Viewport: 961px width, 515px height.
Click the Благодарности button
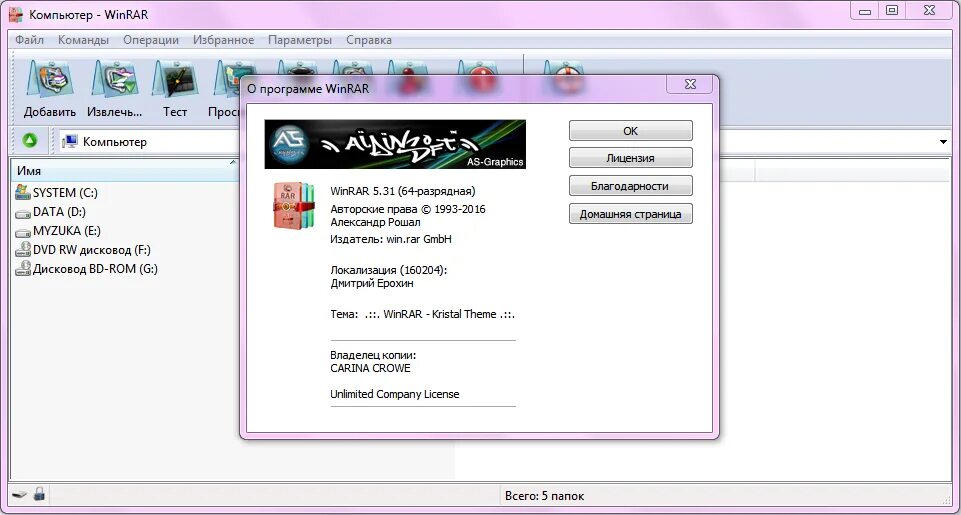[631, 186]
